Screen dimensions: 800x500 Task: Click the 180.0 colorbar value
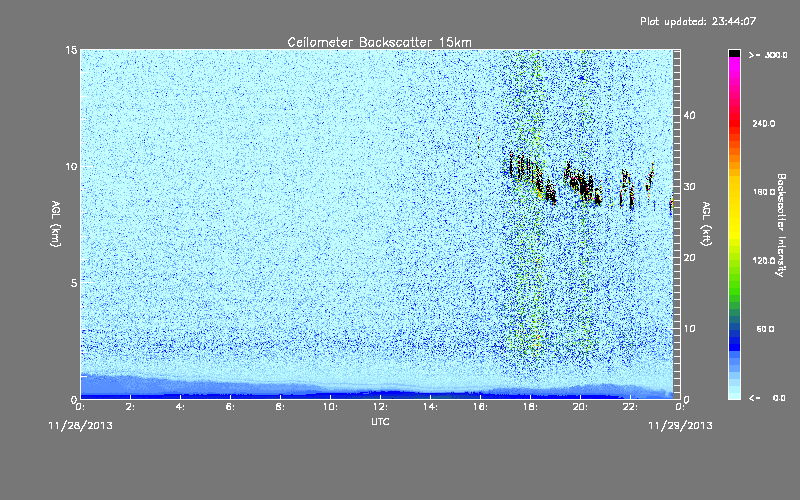(763, 192)
